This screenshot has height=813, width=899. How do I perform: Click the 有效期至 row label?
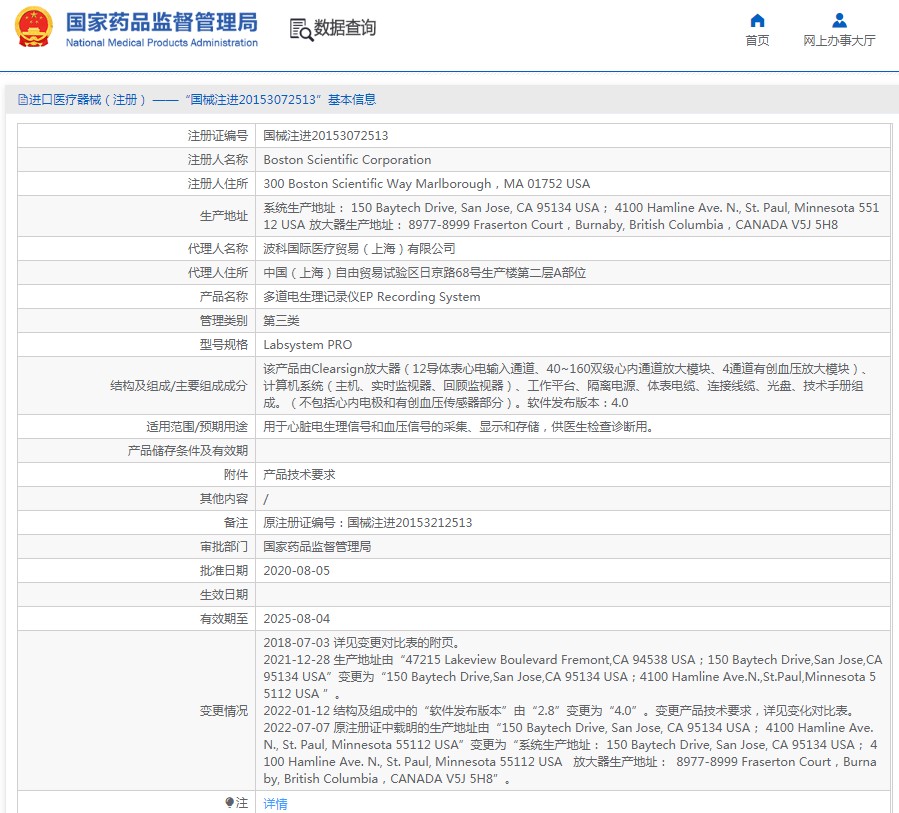point(224,619)
